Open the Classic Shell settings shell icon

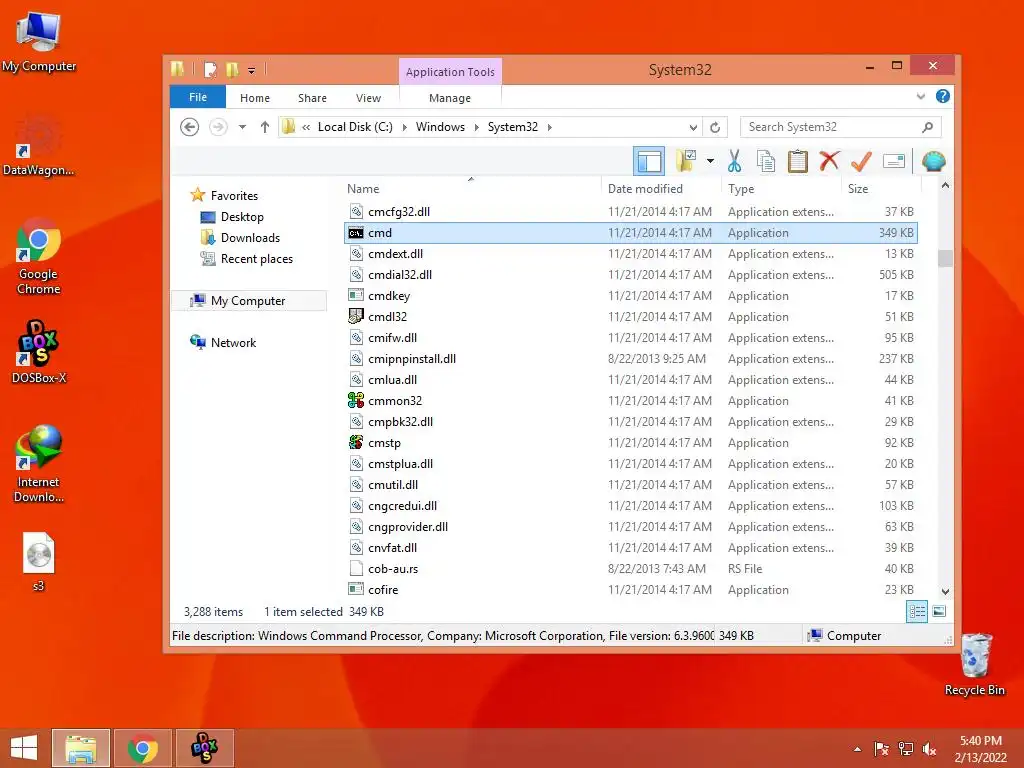[933, 161]
